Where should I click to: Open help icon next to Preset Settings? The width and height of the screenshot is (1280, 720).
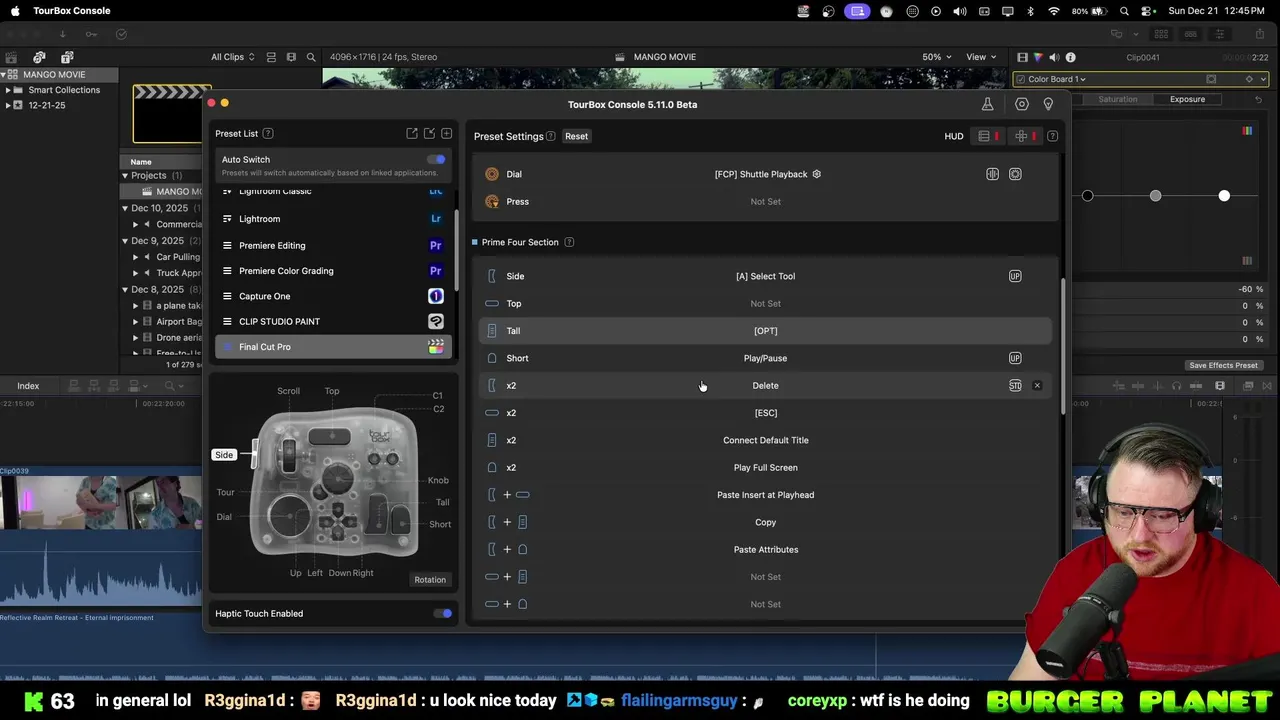tap(550, 136)
